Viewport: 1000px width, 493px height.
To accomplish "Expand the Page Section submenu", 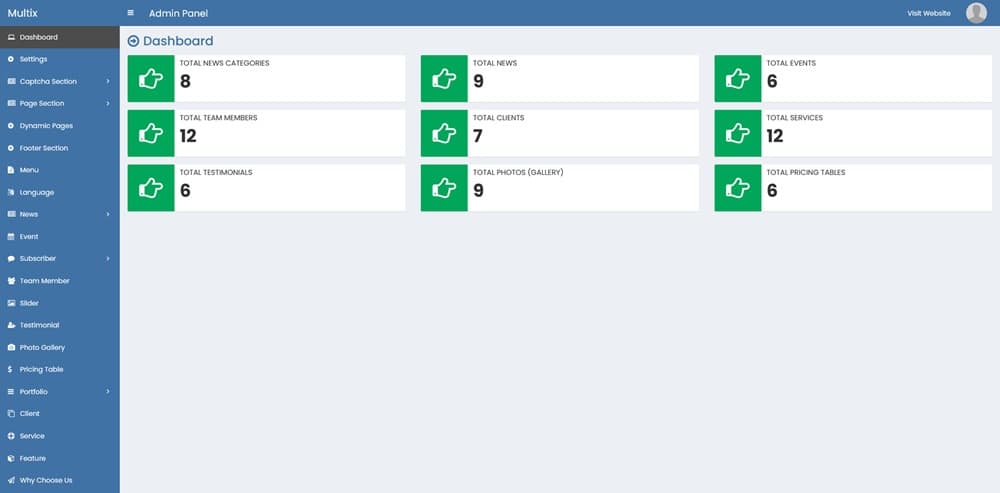I will (107, 103).
